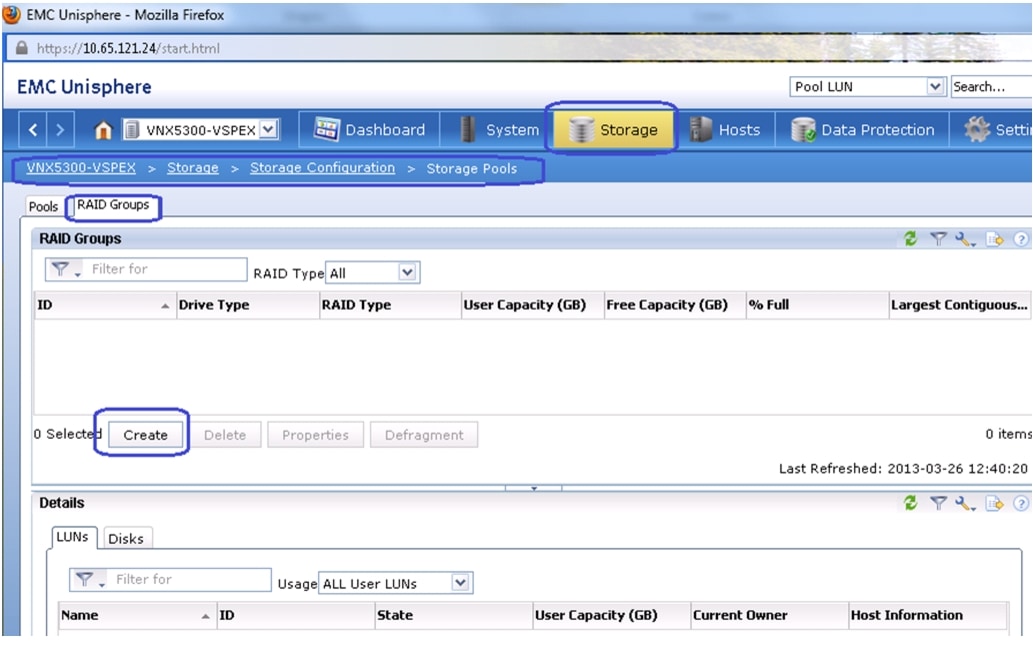The image size is (1033, 666).
Task: Expand the RAID Type All dropdown
Action: [407, 272]
